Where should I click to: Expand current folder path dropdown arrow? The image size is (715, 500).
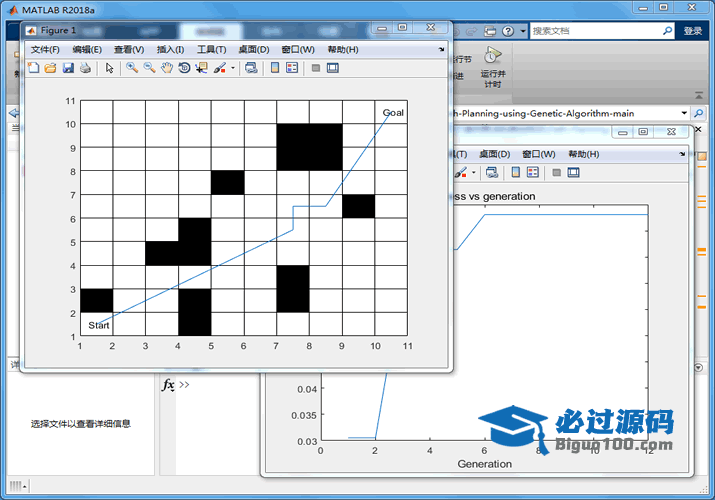click(x=684, y=113)
